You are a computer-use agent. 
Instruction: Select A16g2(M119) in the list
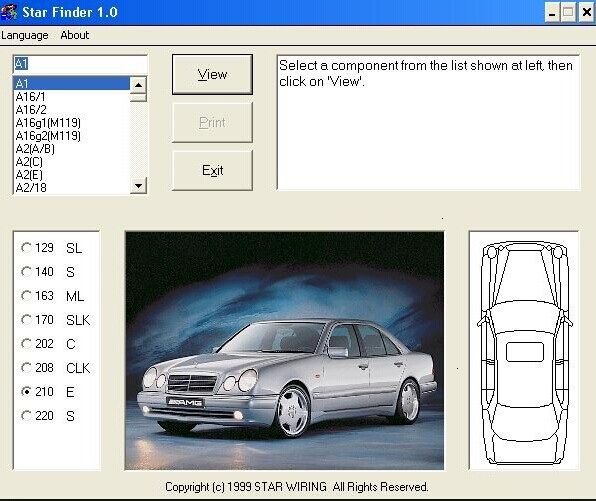pos(71,135)
